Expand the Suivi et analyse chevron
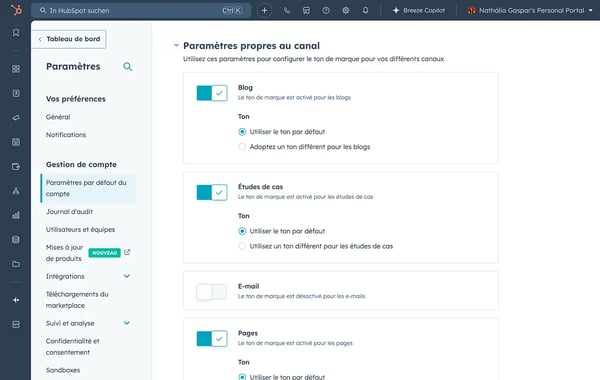 (127, 323)
